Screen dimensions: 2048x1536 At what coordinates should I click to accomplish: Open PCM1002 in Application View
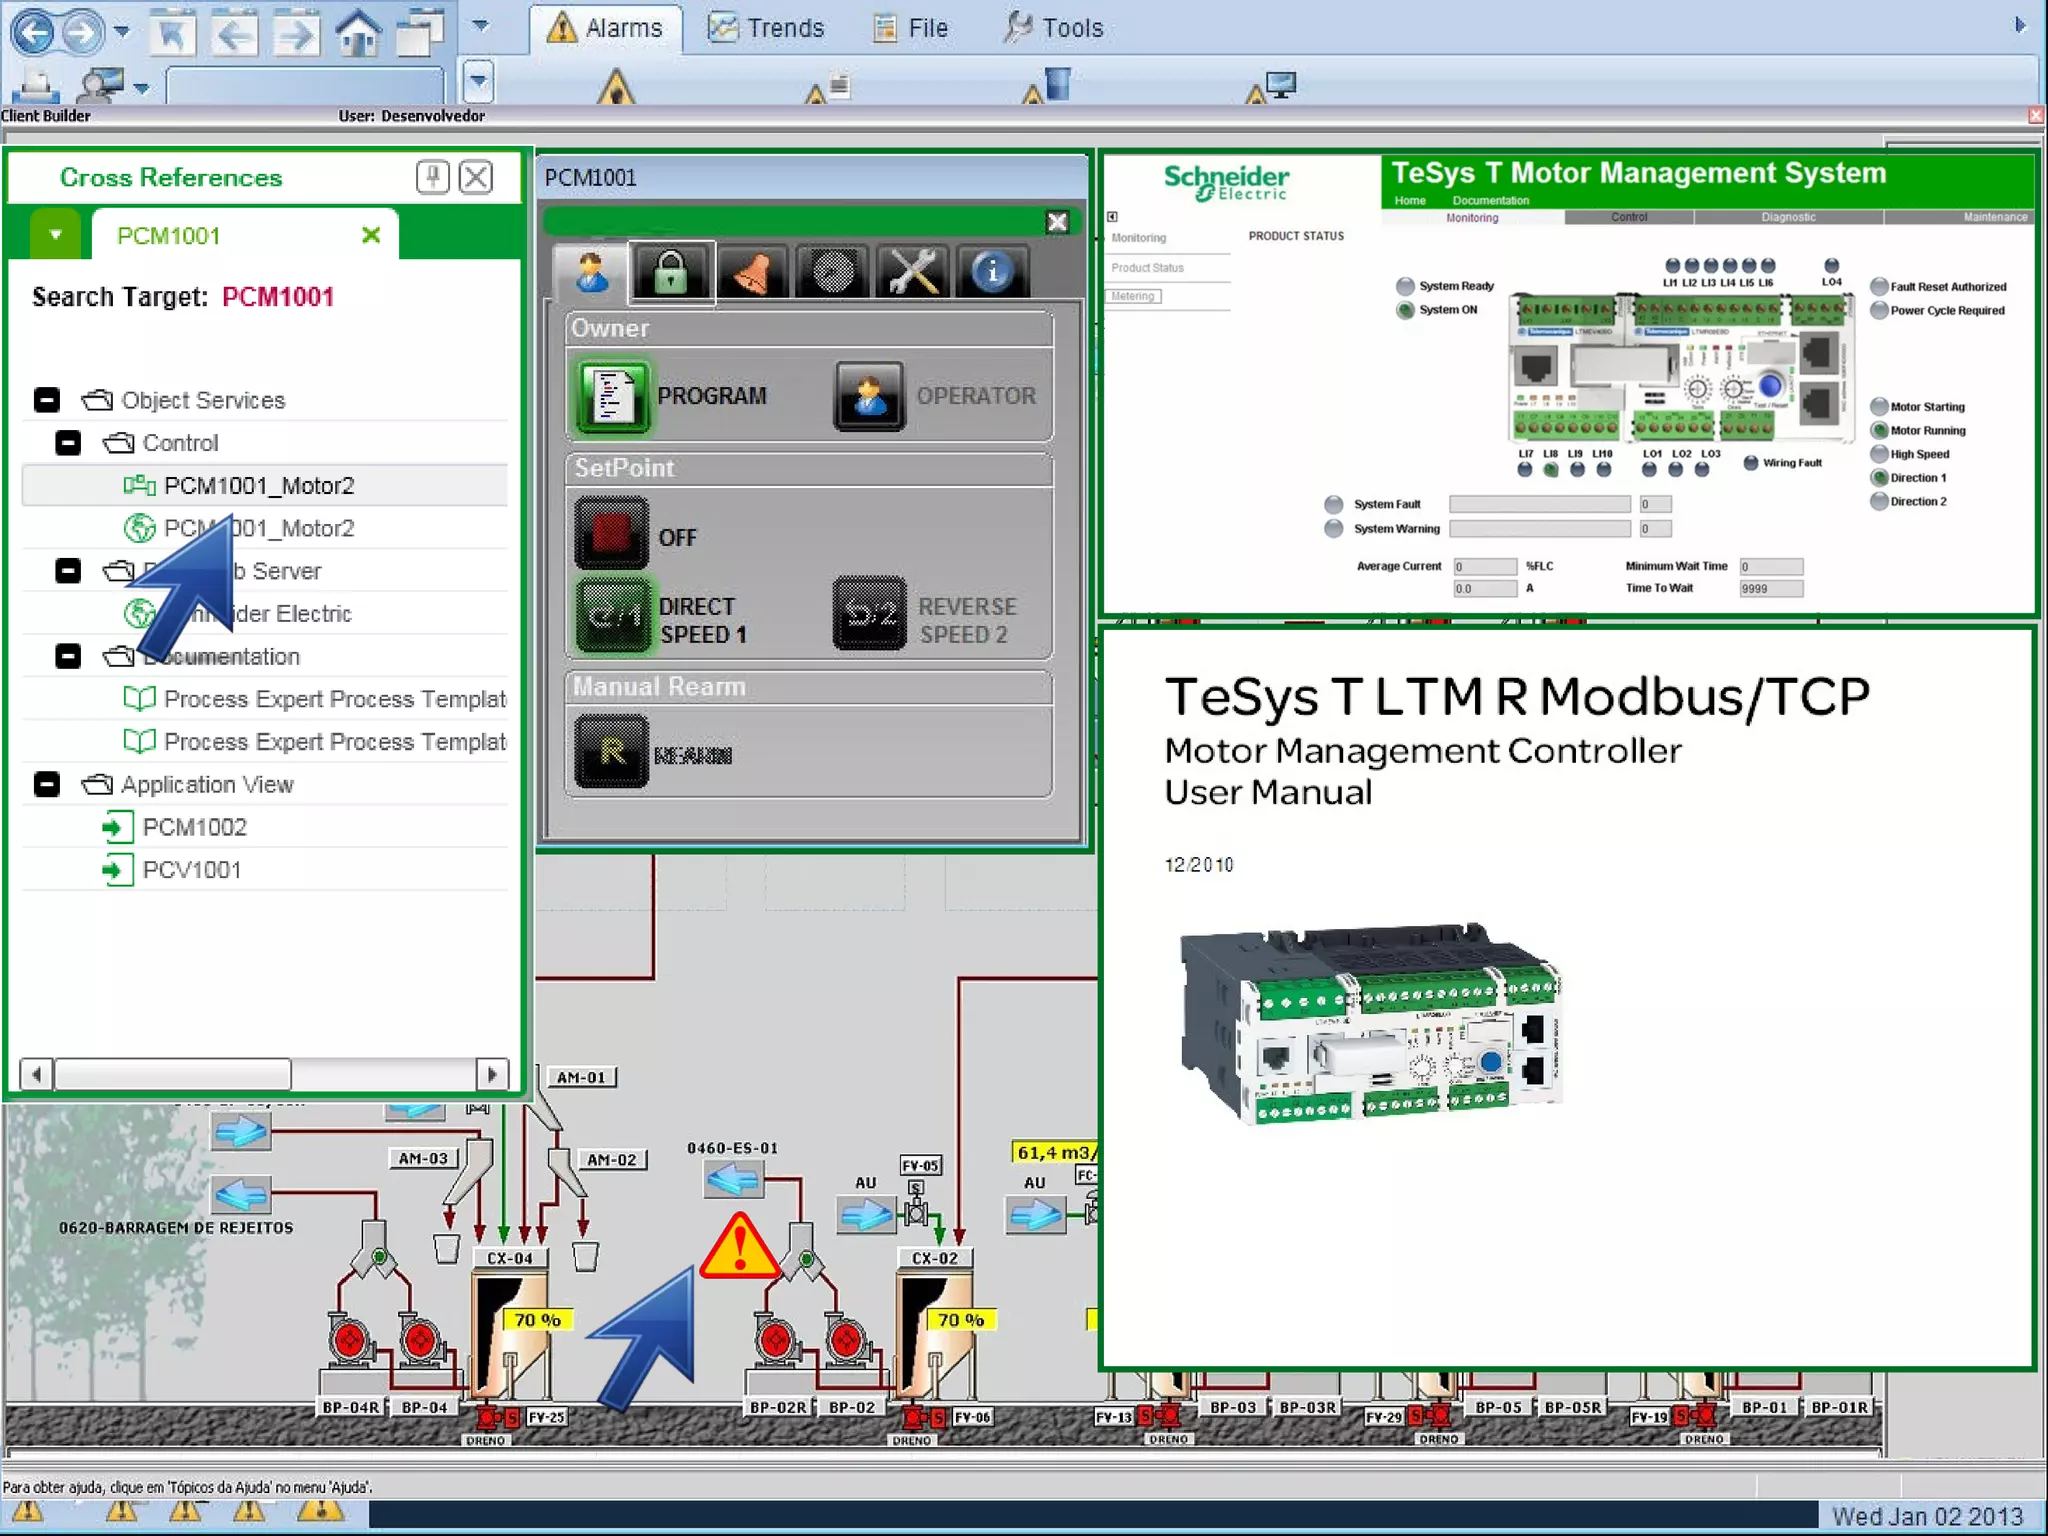[x=194, y=827]
